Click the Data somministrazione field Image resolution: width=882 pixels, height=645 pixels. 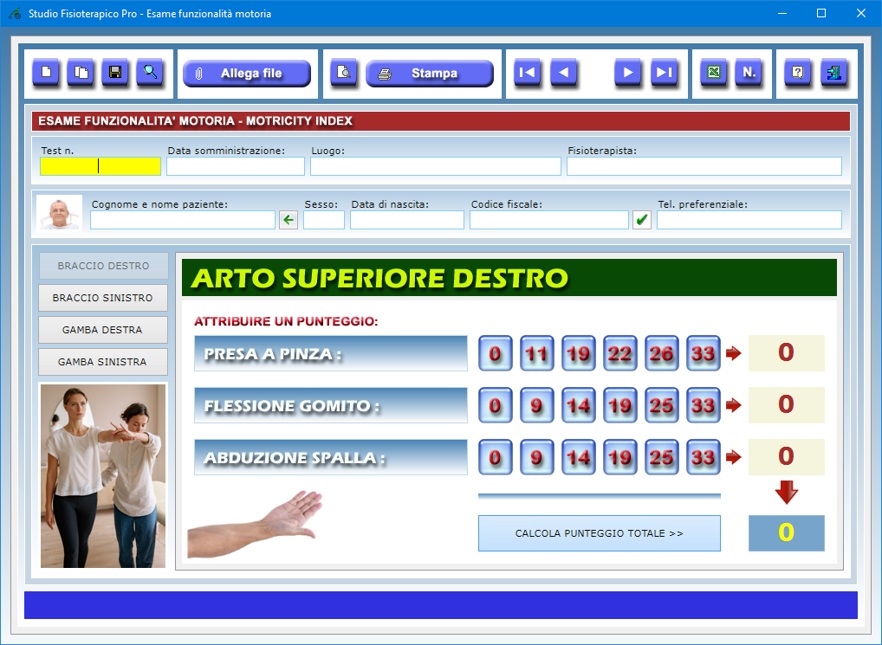pos(235,166)
